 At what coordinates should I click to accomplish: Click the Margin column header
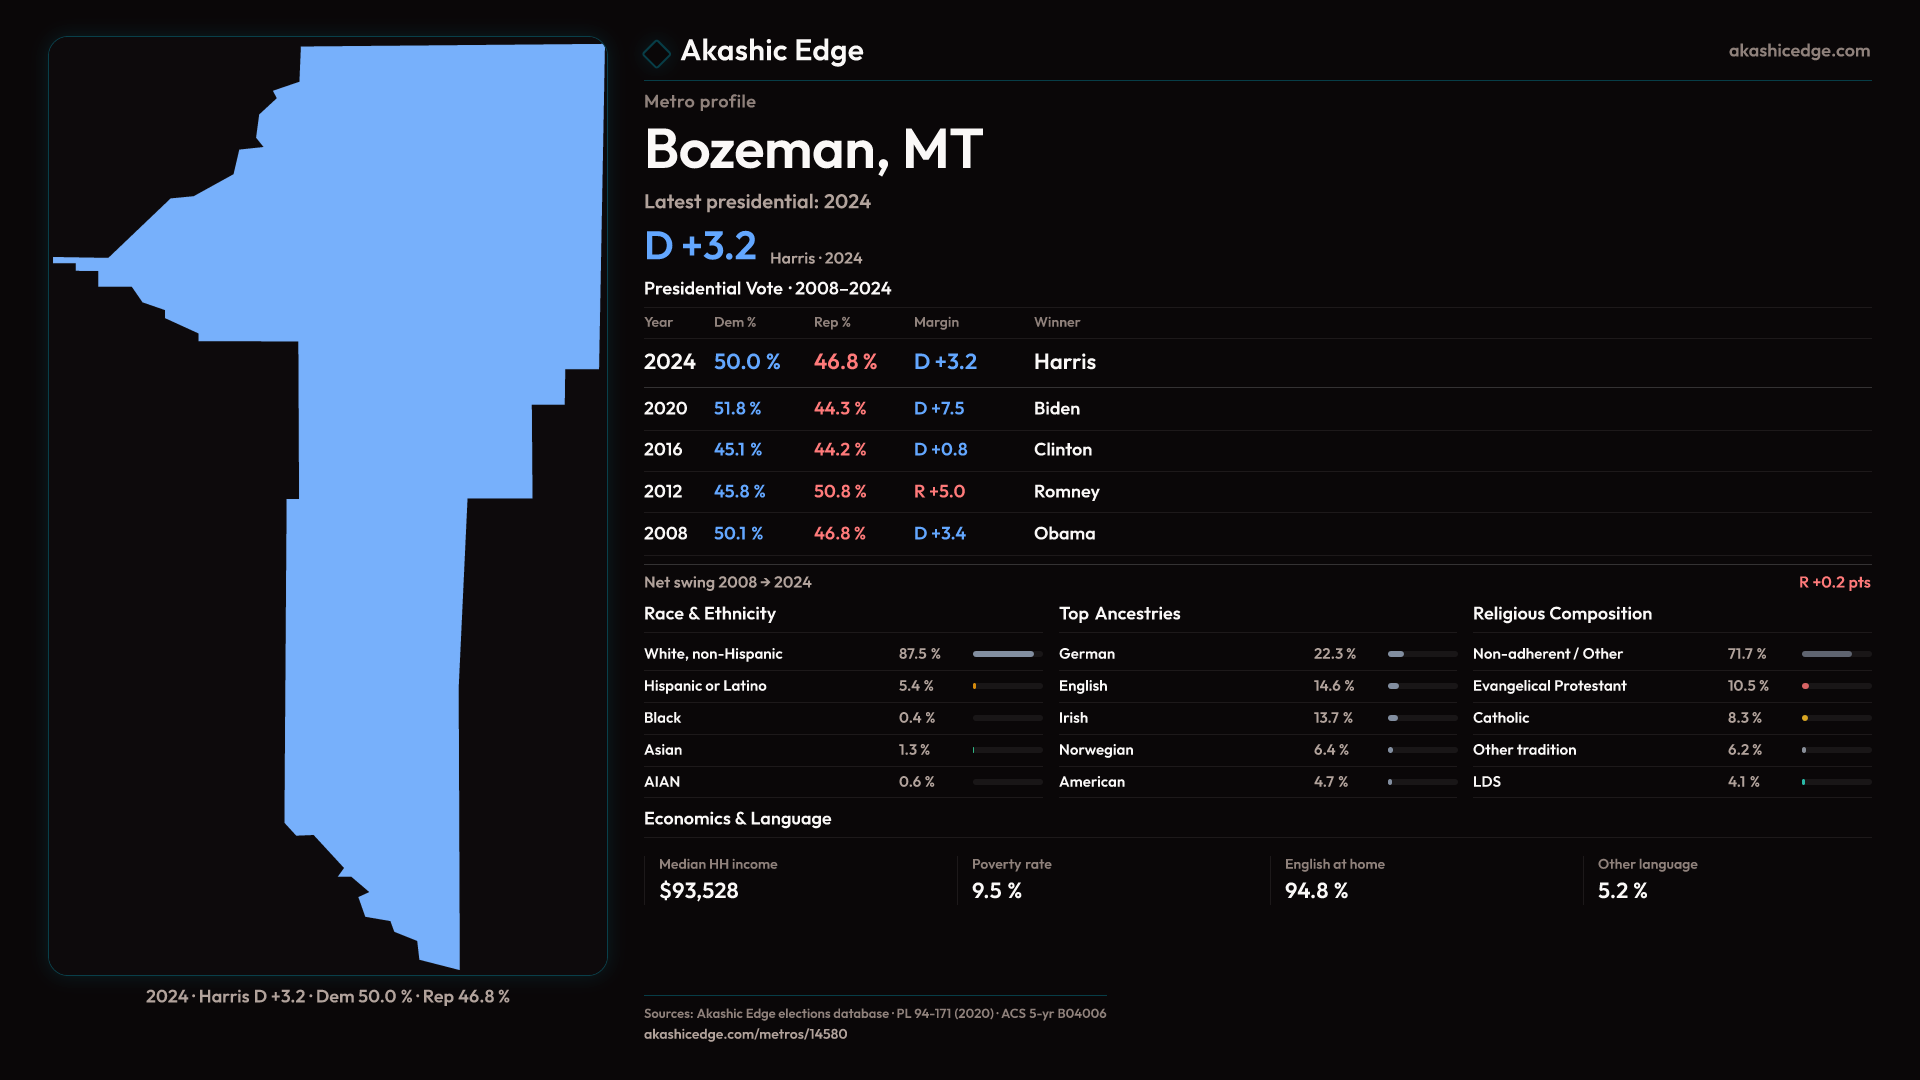[936, 322]
